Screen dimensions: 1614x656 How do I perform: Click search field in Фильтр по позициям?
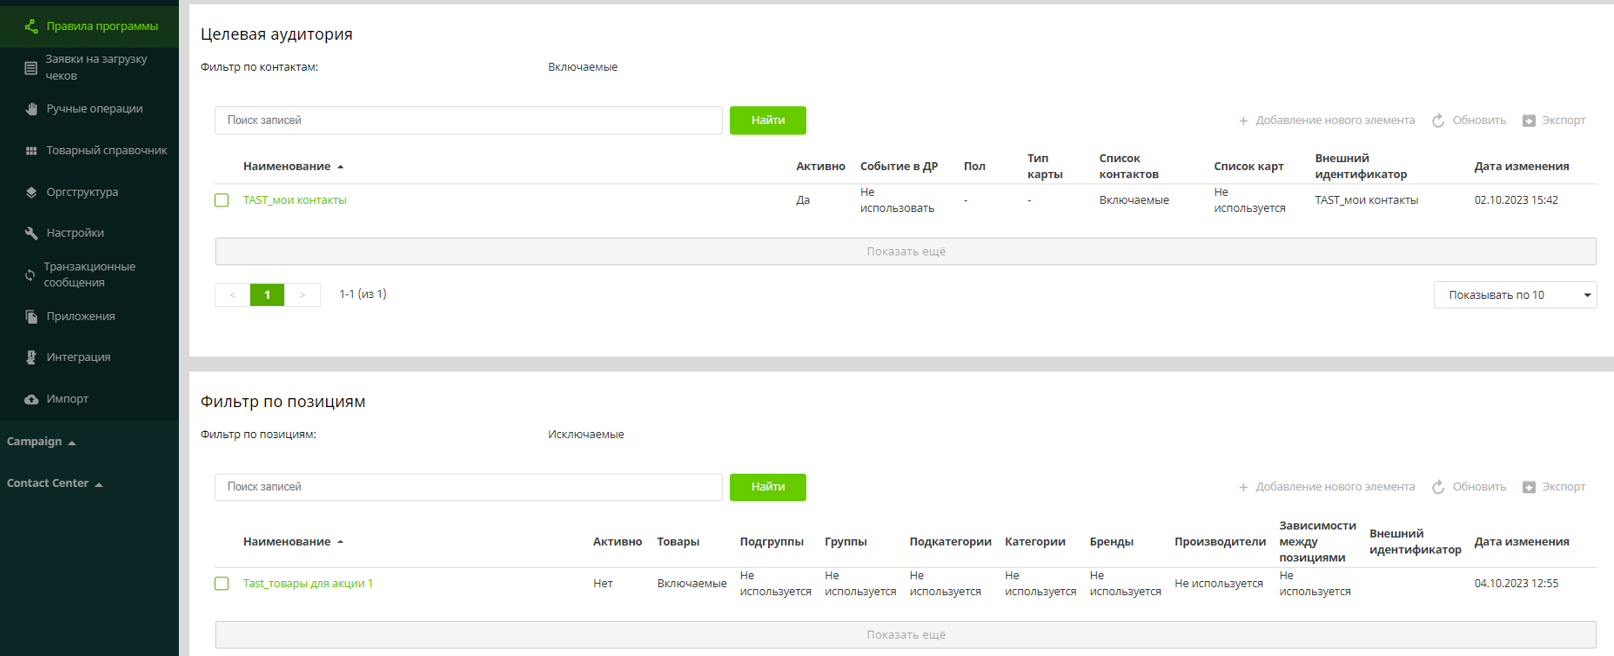(x=468, y=487)
